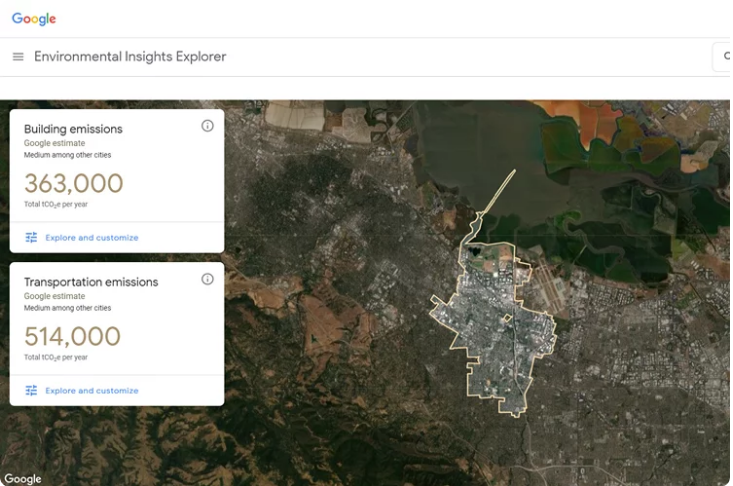Click the search field at top right
This screenshot has width=733, height=486.
click(x=721, y=57)
